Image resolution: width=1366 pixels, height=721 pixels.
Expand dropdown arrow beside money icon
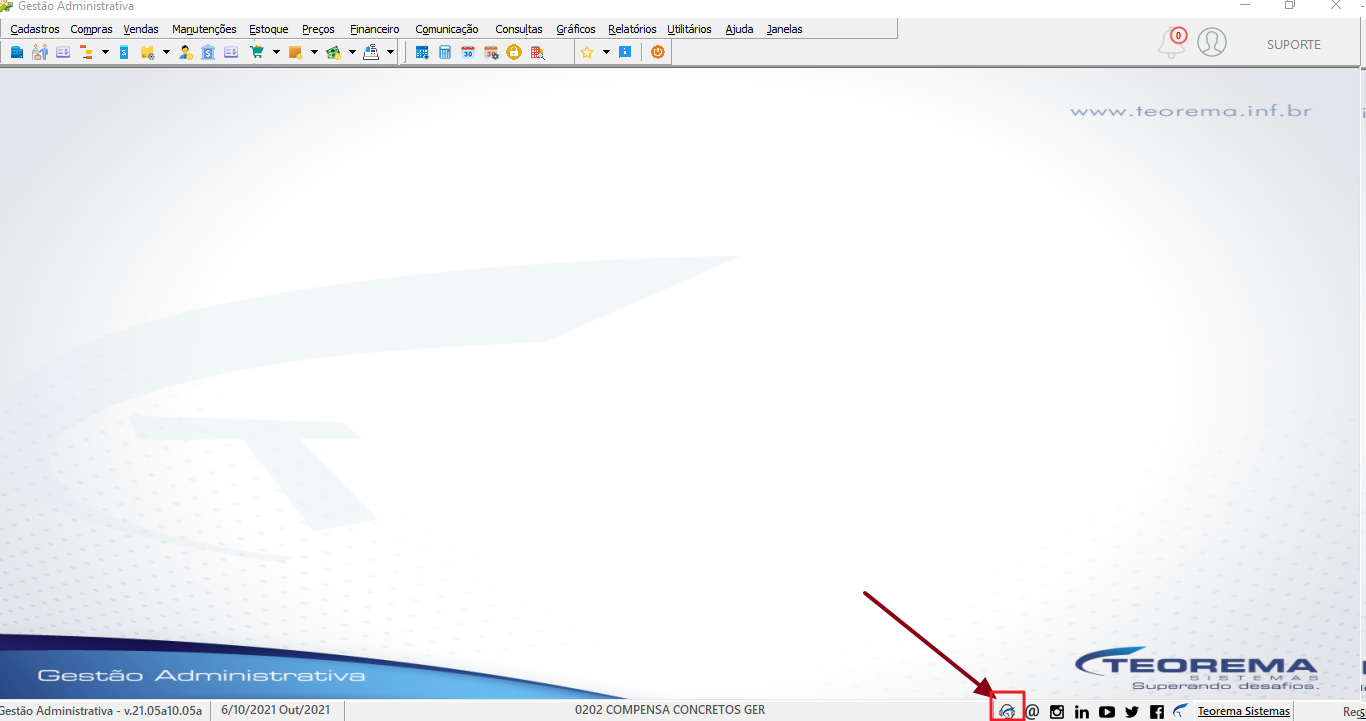tap(352, 52)
